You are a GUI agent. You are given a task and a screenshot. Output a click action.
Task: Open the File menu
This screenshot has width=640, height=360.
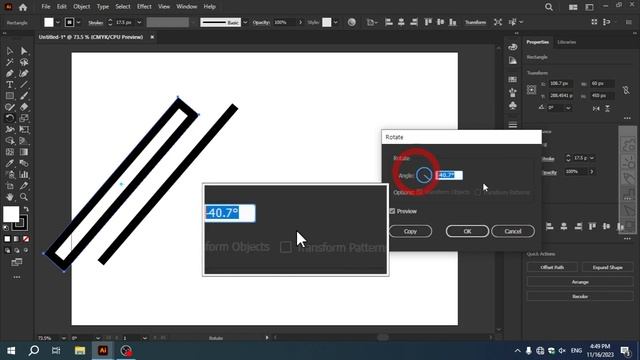tap(46, 7)
